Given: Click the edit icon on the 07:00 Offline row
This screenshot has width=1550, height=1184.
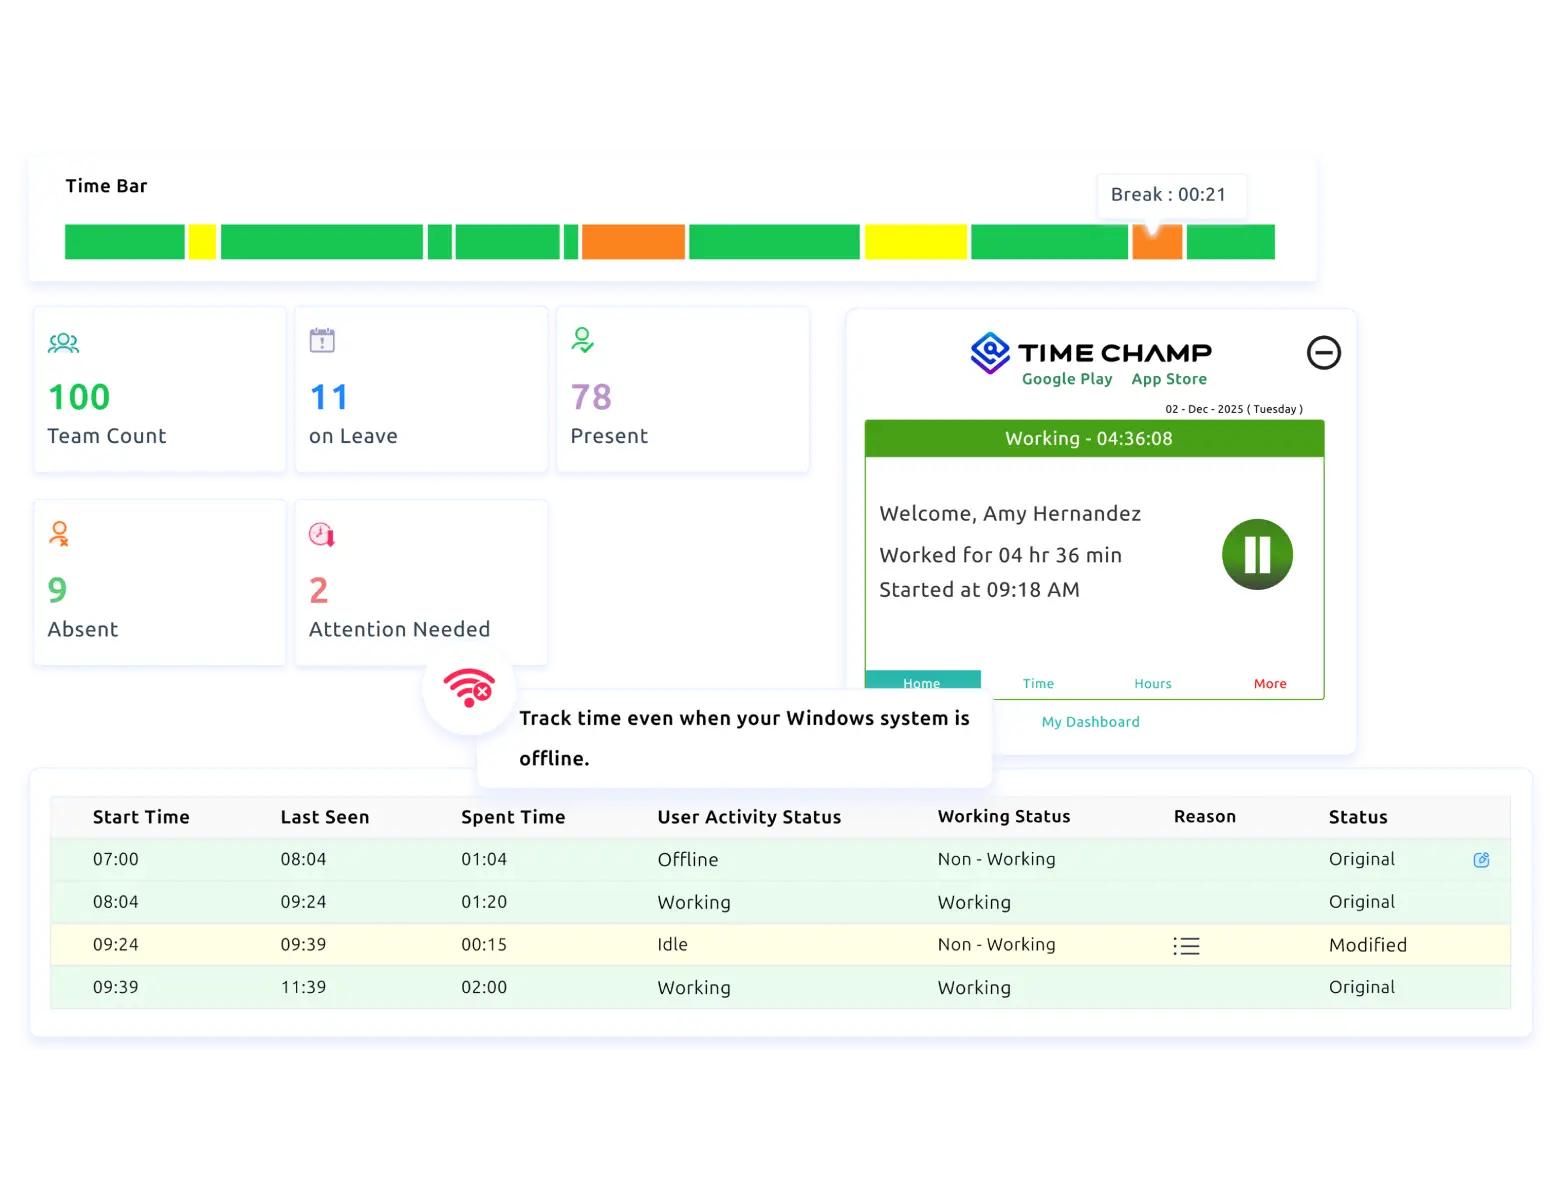Looking at the screenshot, I should pyautogui.click(x=1481, y=859).
